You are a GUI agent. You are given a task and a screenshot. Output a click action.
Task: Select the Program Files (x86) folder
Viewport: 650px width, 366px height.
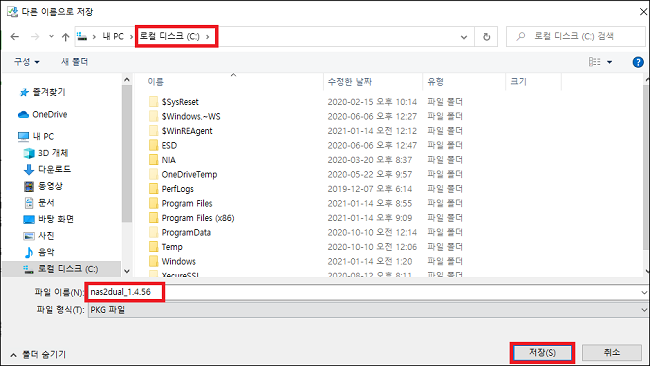pyautogui.click(x=198, y=218)
